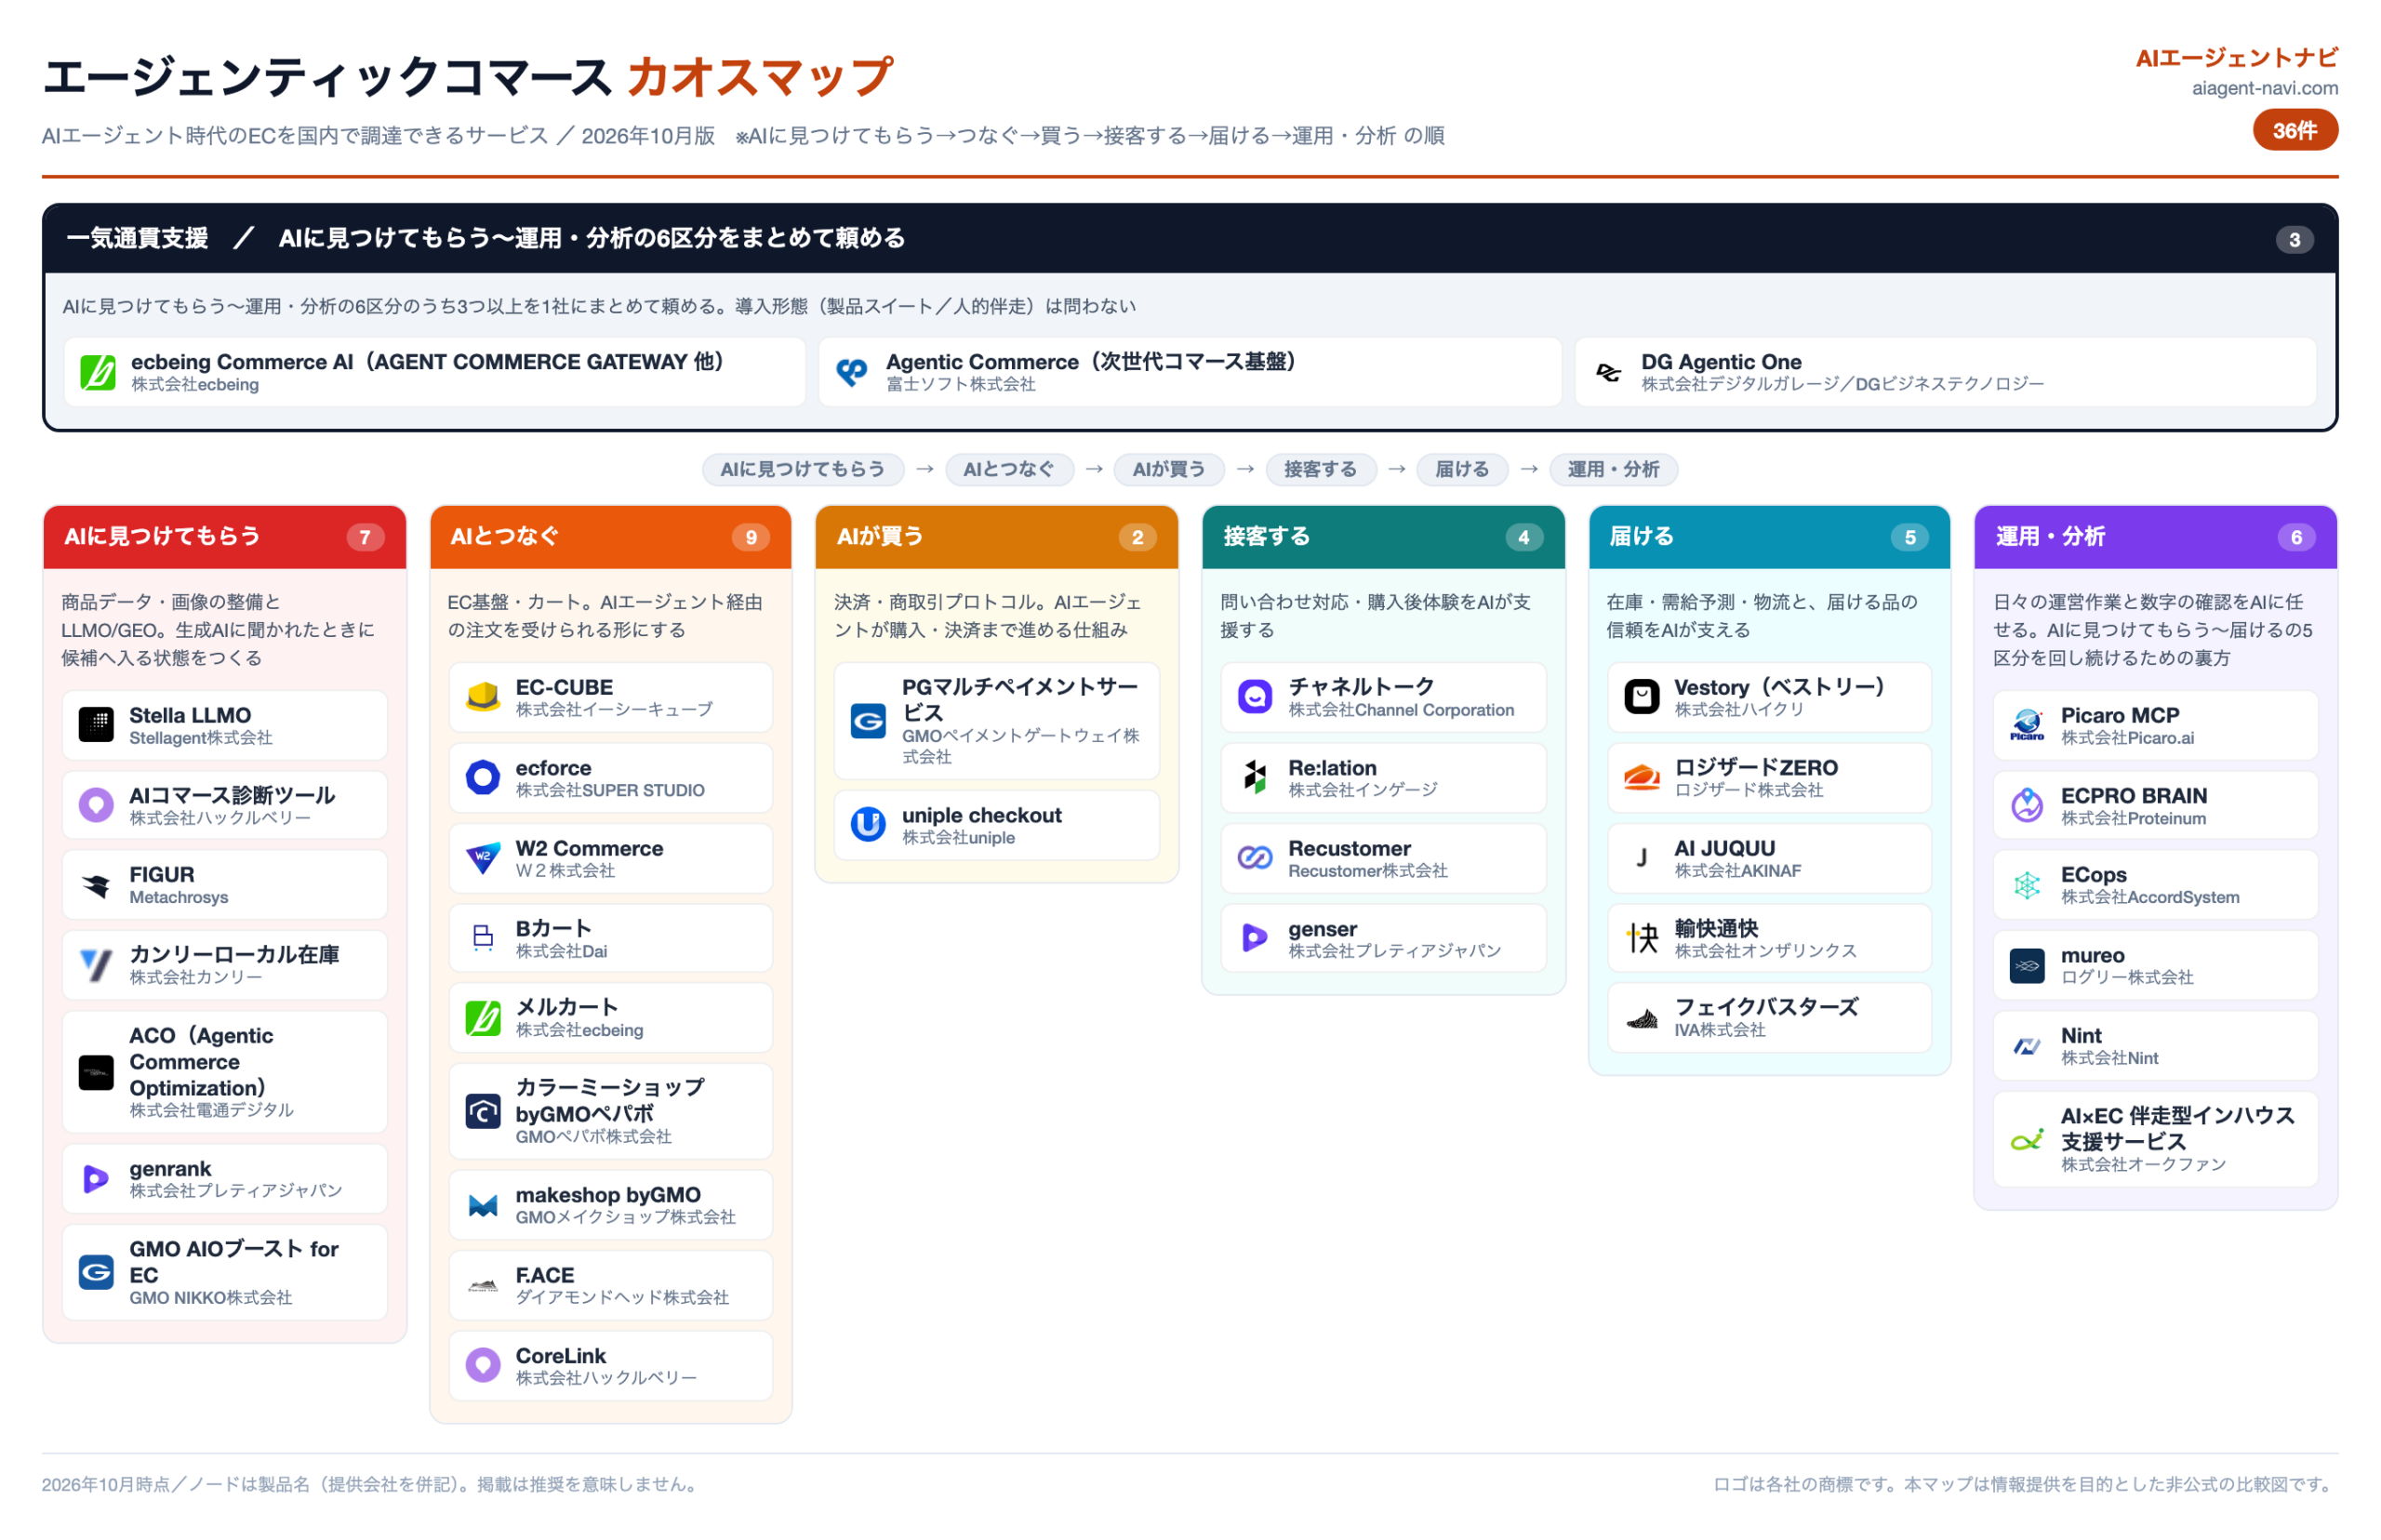2381x1540 pixels.
Task: Open the ACO Agentic Commerce Optimization card
Action: click(x=225, y=1072)
